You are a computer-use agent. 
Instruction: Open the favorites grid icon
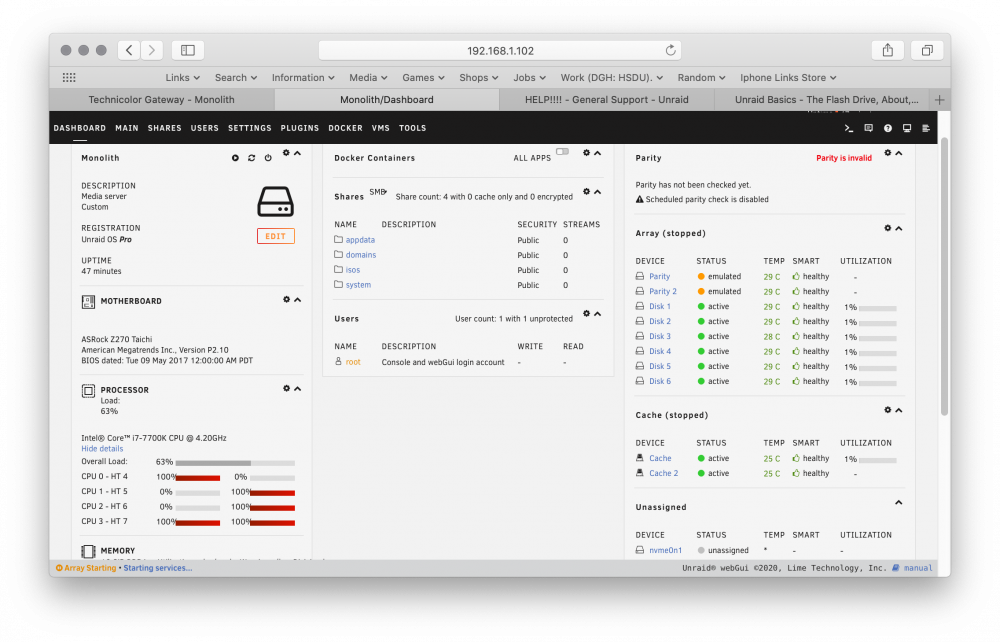[x=69, y=77]
